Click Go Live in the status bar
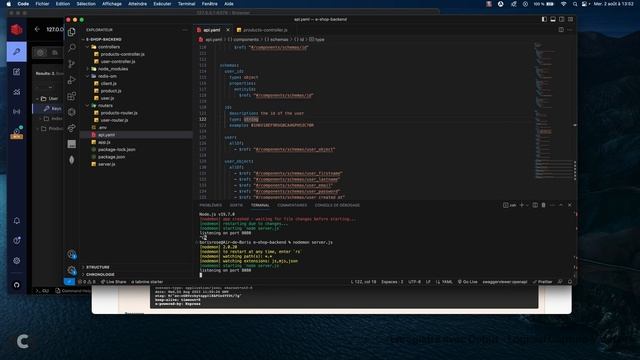640x360 pixels. click(x=468, y=282)
